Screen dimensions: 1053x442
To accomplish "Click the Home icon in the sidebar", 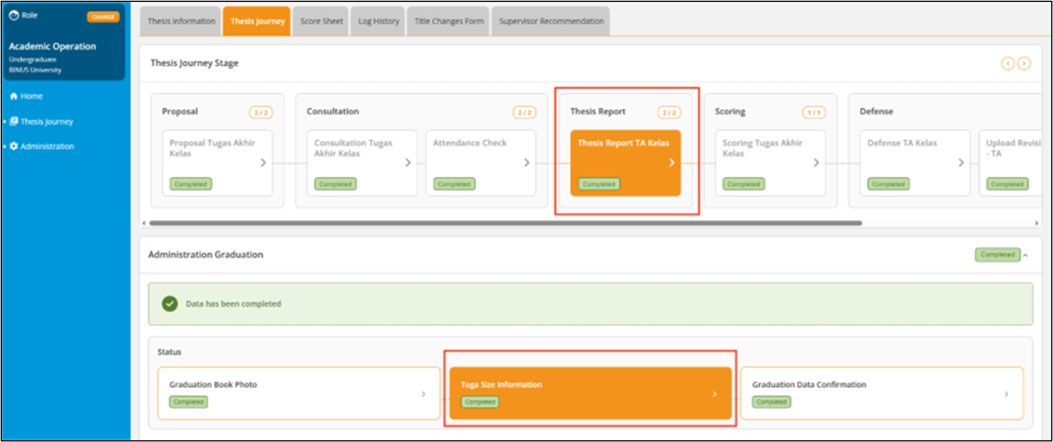I will 13,96.
